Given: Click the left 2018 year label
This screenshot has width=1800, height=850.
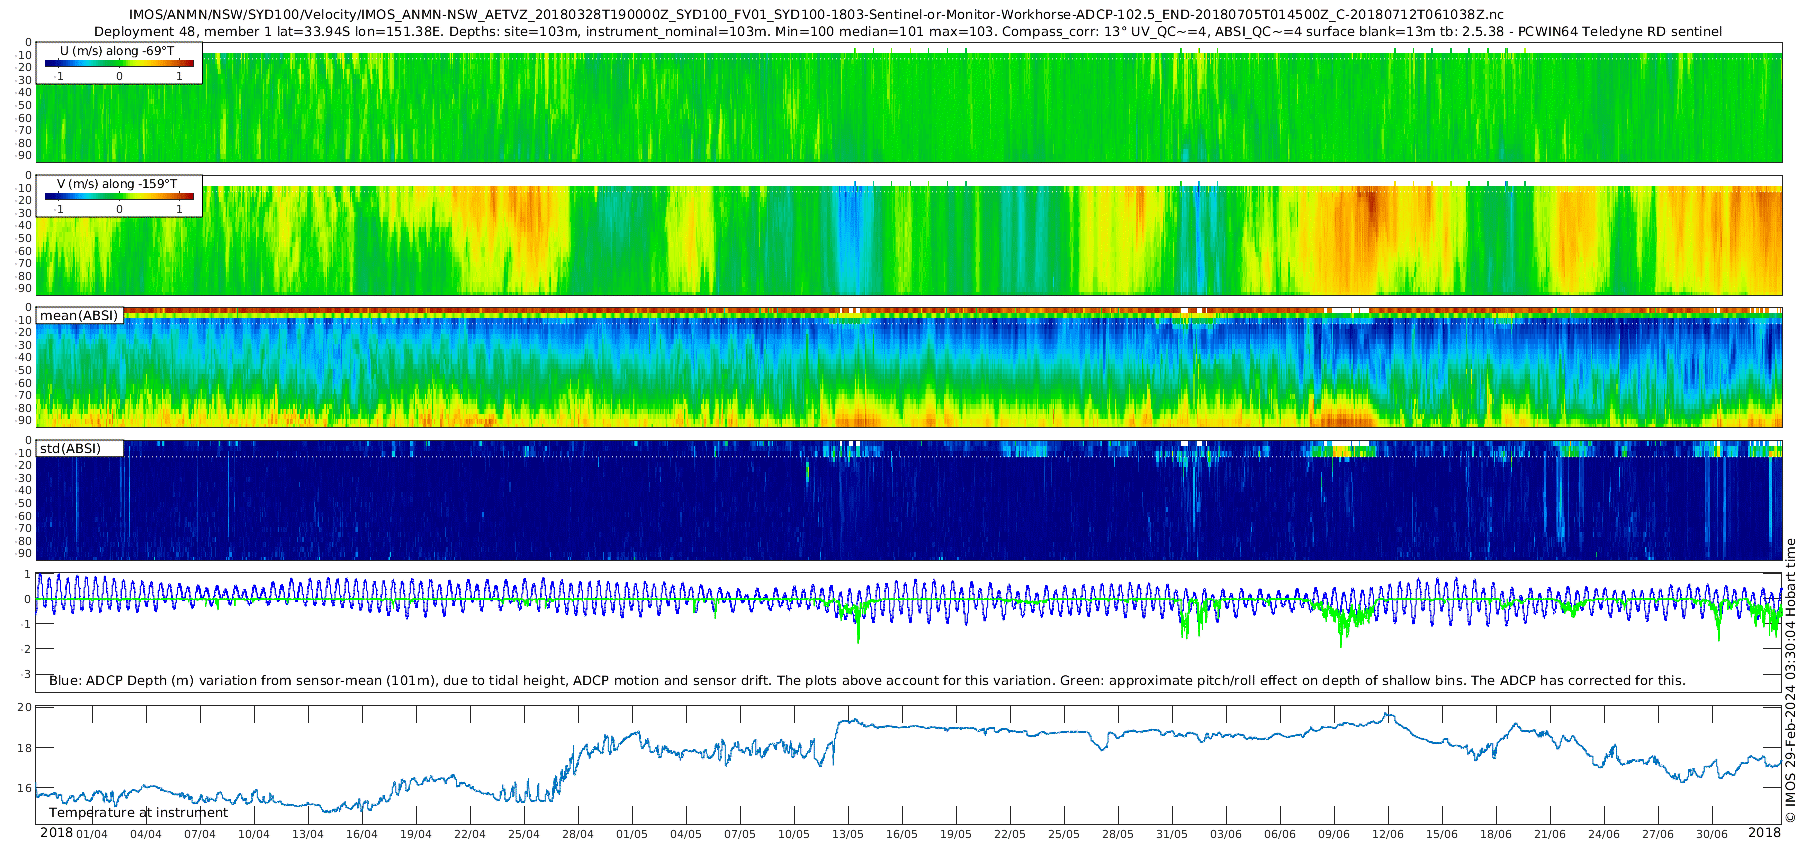Looking at the screenshot, I should (56, 833).
